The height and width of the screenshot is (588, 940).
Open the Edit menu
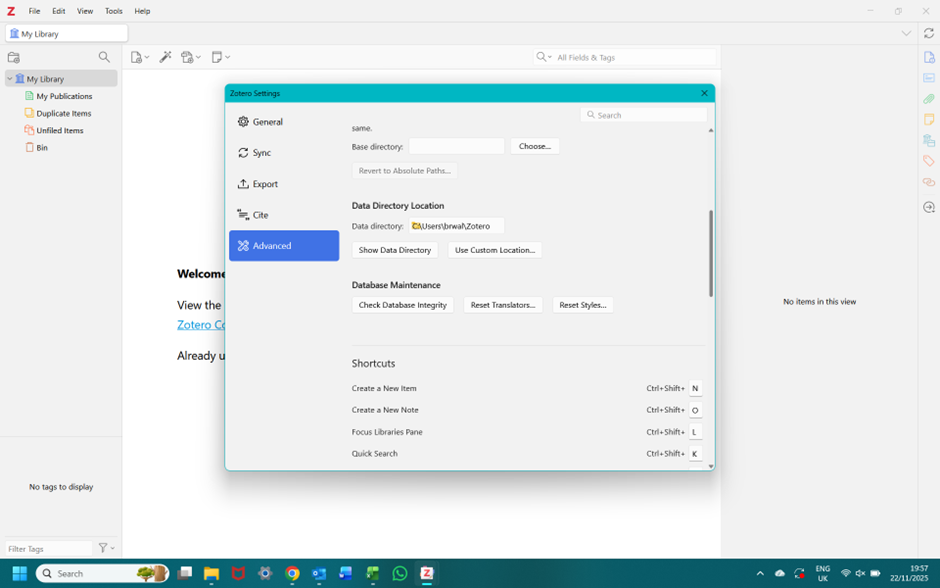pyautogui.click(x=58, y=11)
